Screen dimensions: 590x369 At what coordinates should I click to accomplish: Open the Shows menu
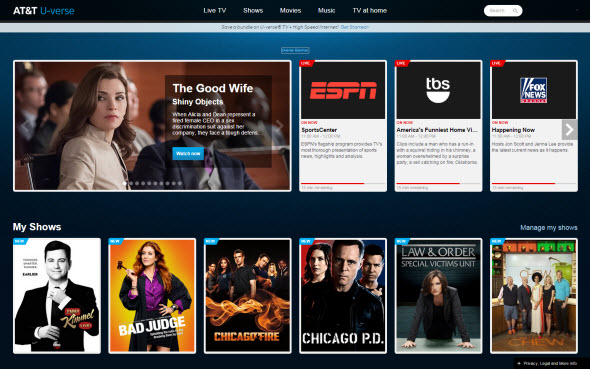tap(253, 11)
